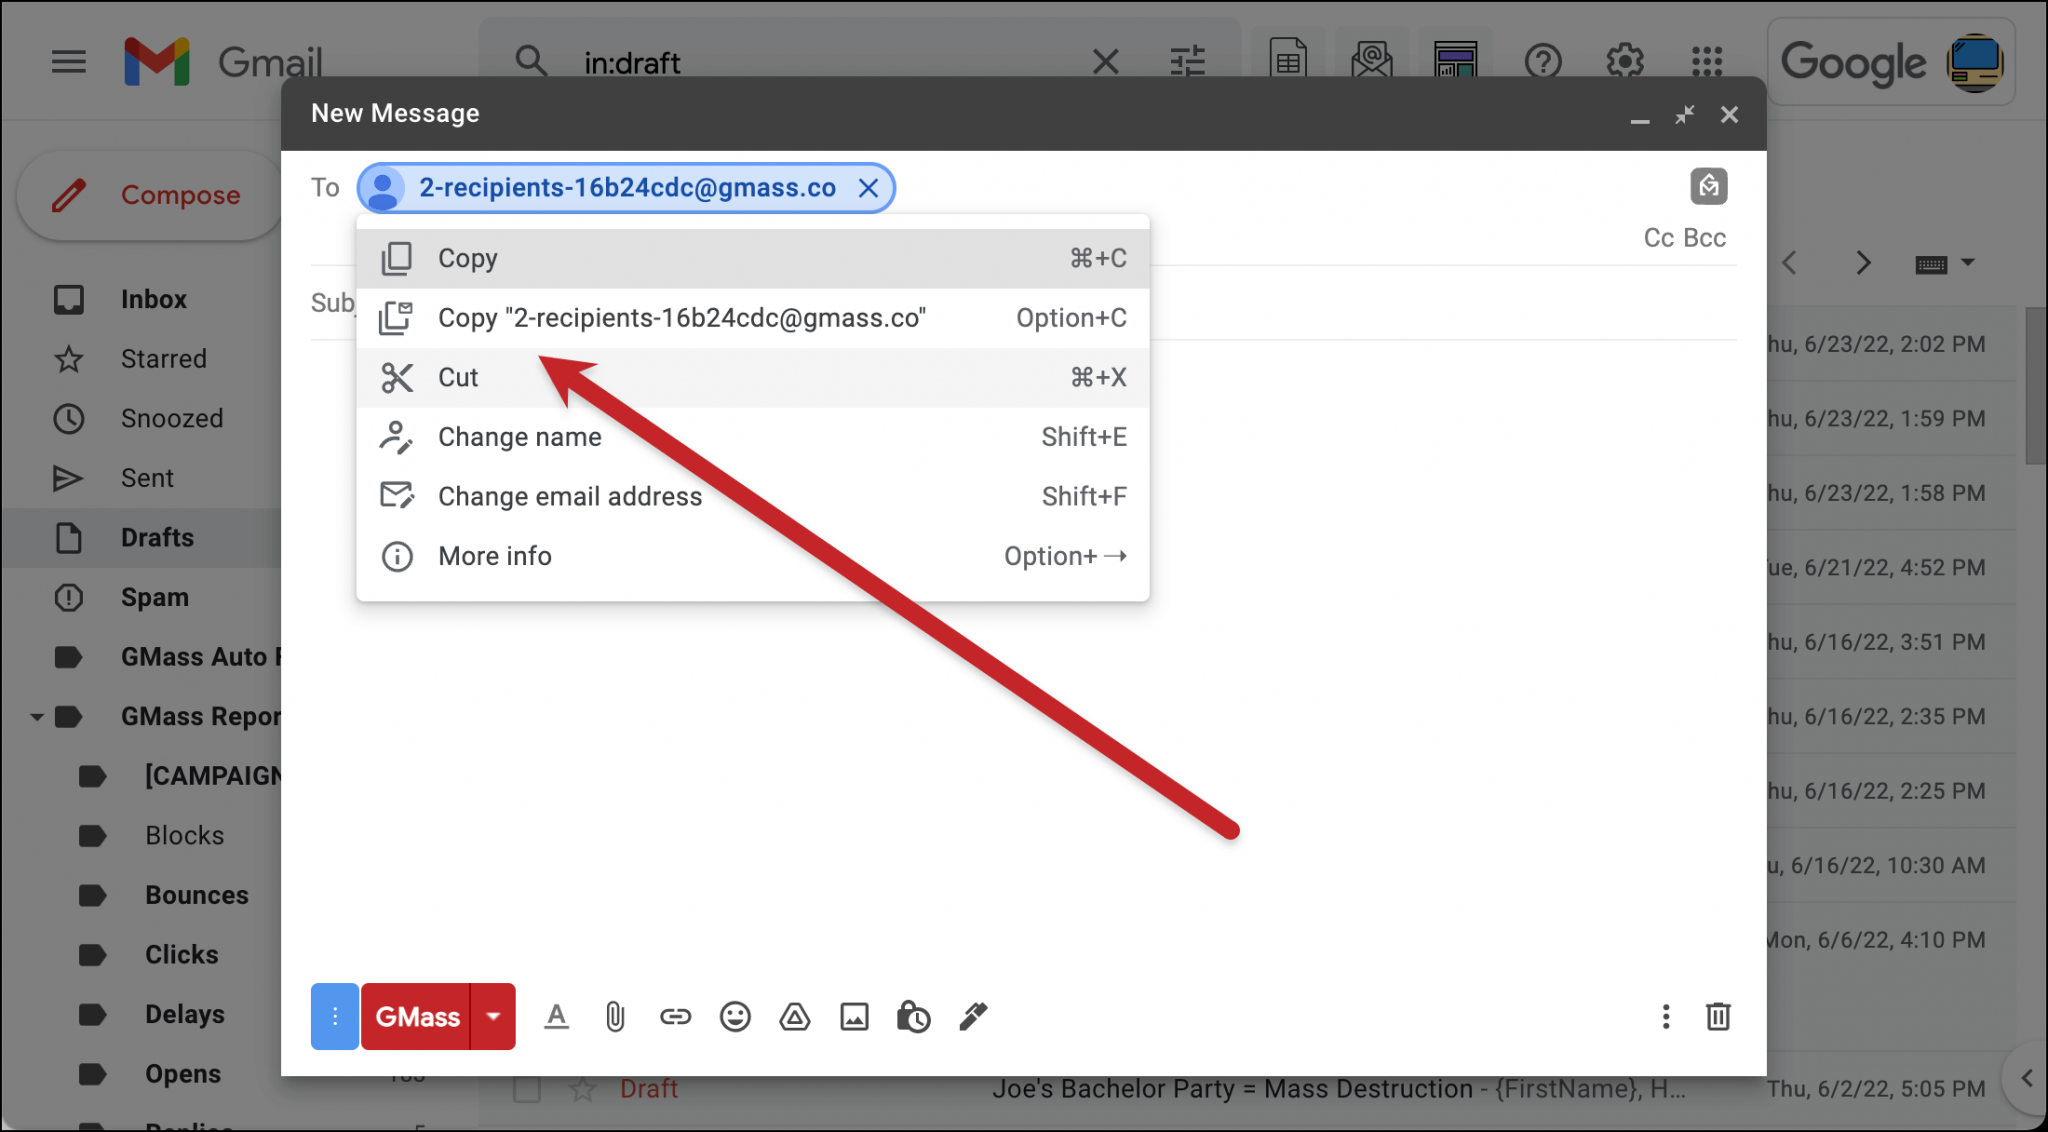Select Change email address option
Image resolution: width=2048 pixels, height=1132 pixels.
point(570,496)
